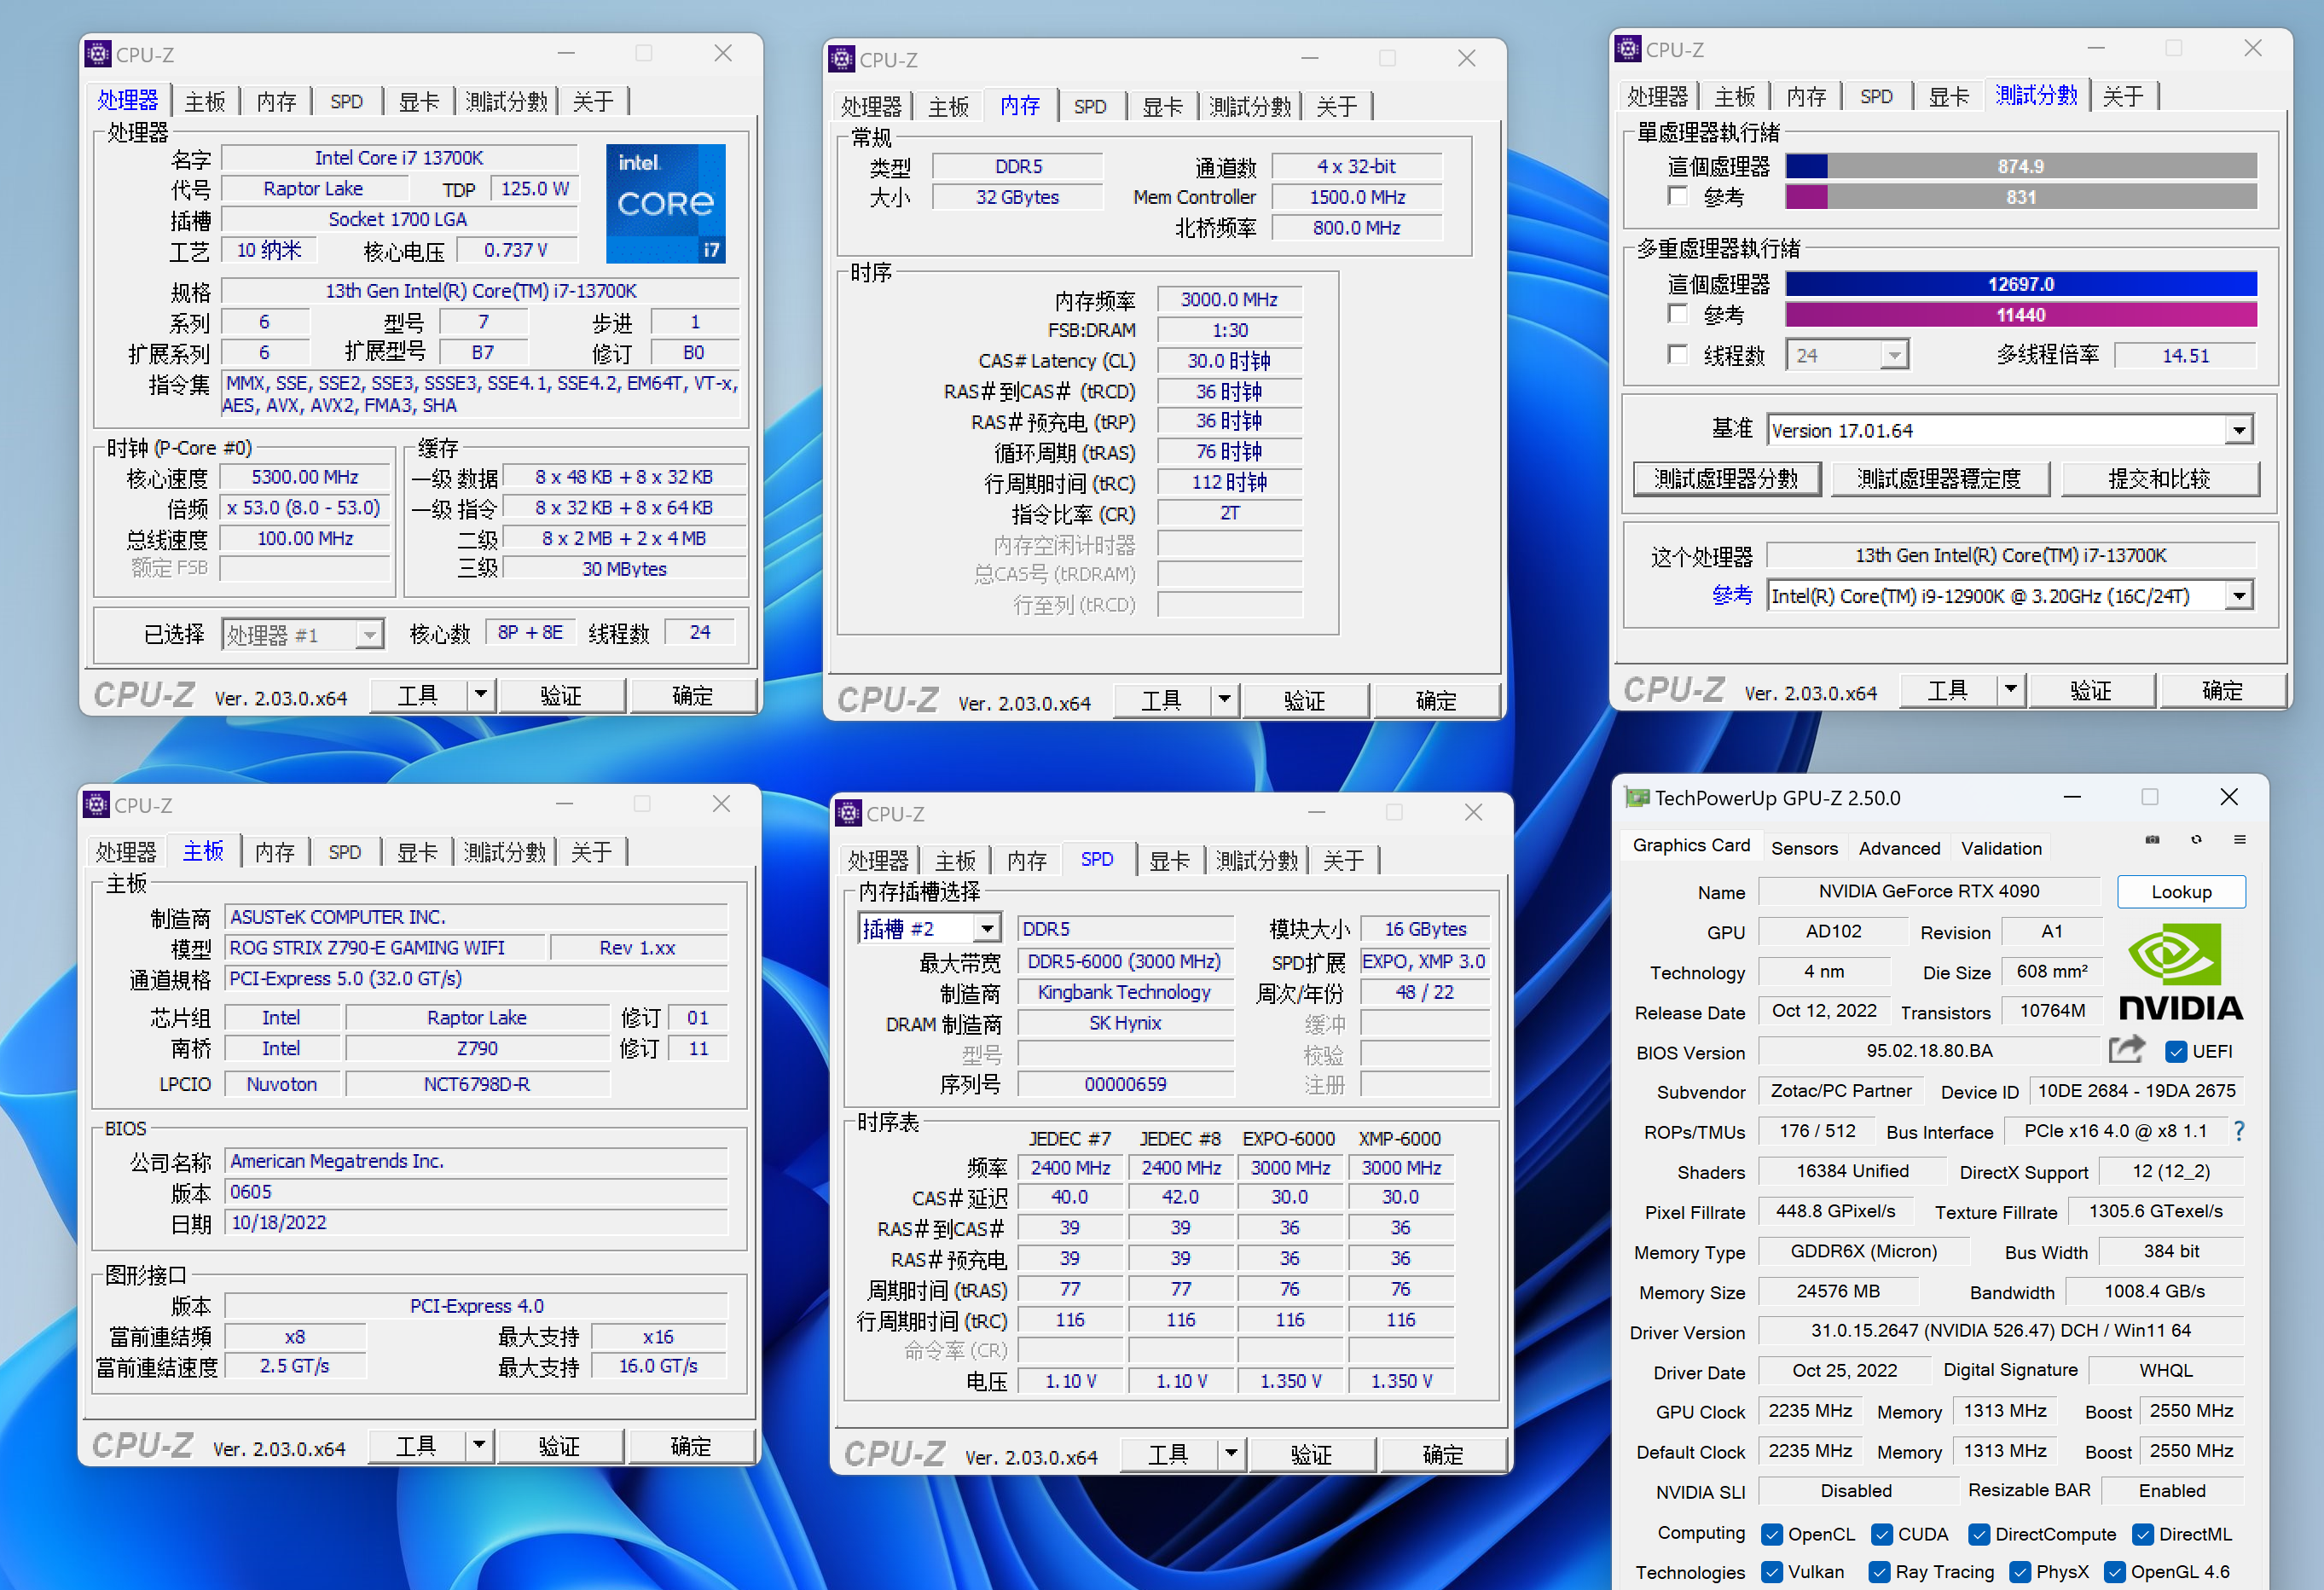Toggle the single-thread 參考 checkbox
The width and height of the screenshot is (2324, 1590).
pyautogui.click(x=1678, y=196)
